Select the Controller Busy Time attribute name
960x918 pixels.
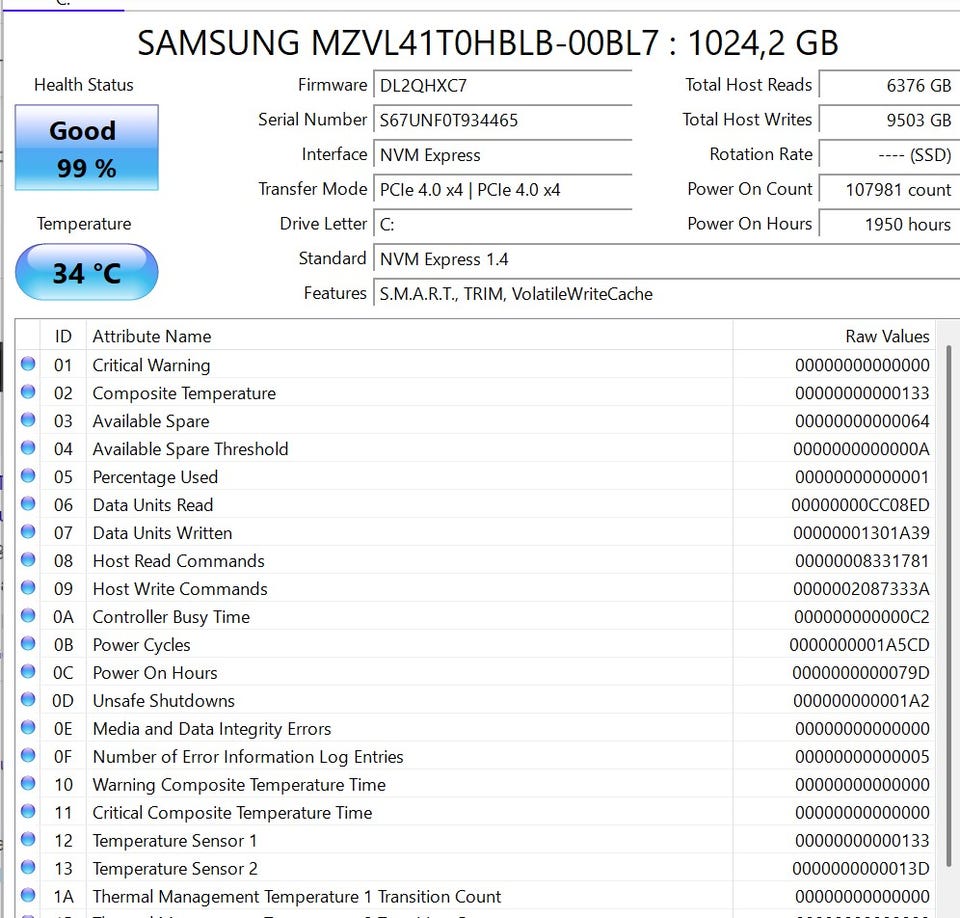tap(171, 617)
